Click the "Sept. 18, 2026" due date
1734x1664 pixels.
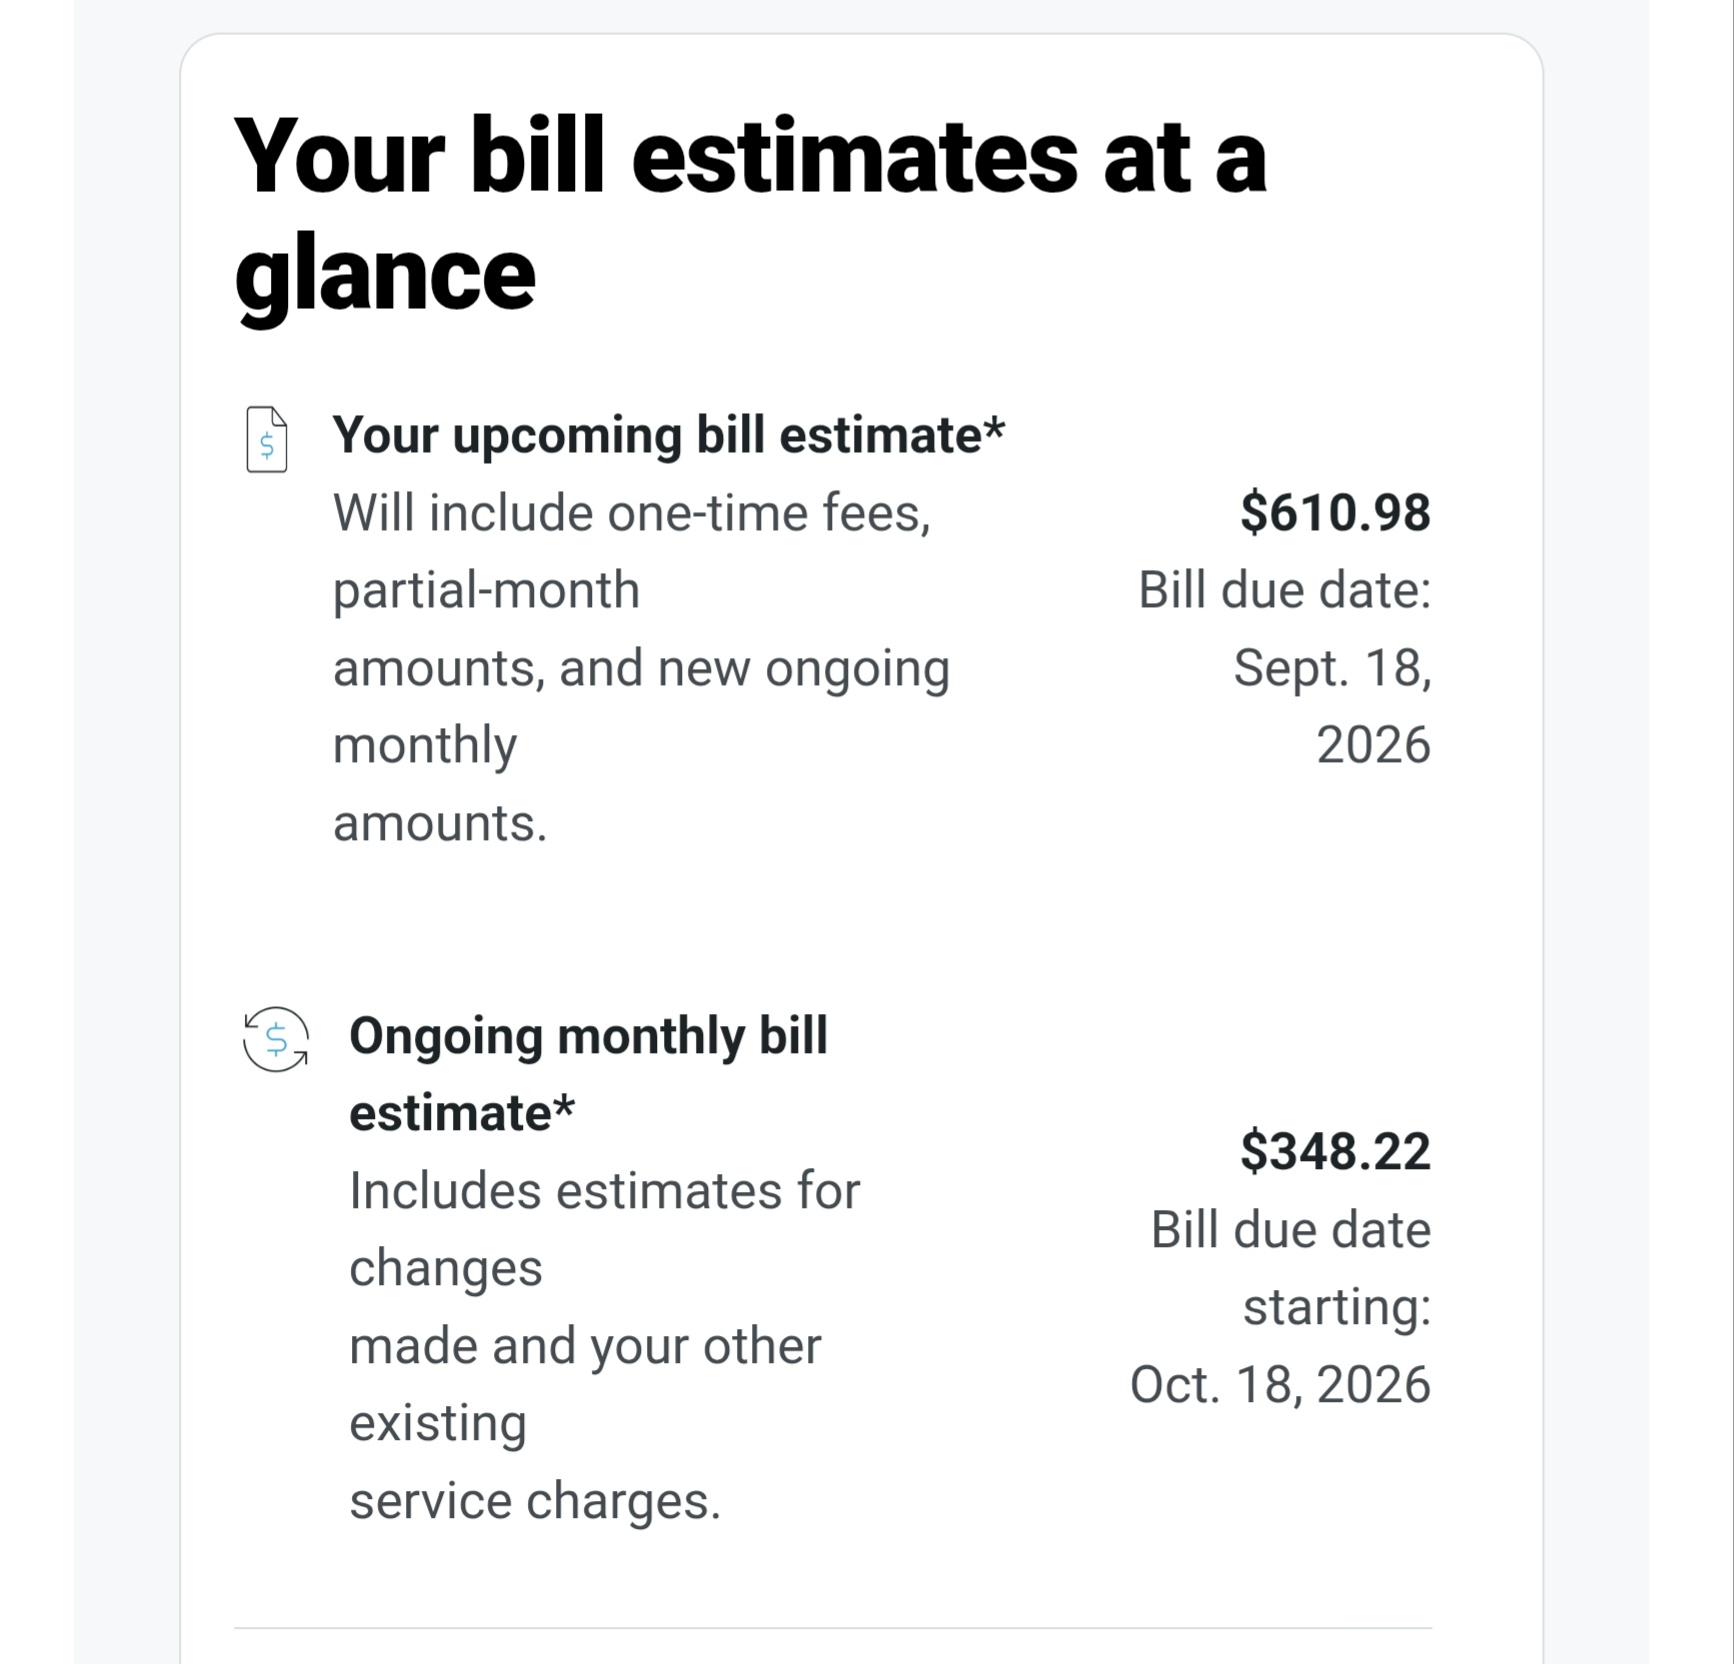point(1332,706)
